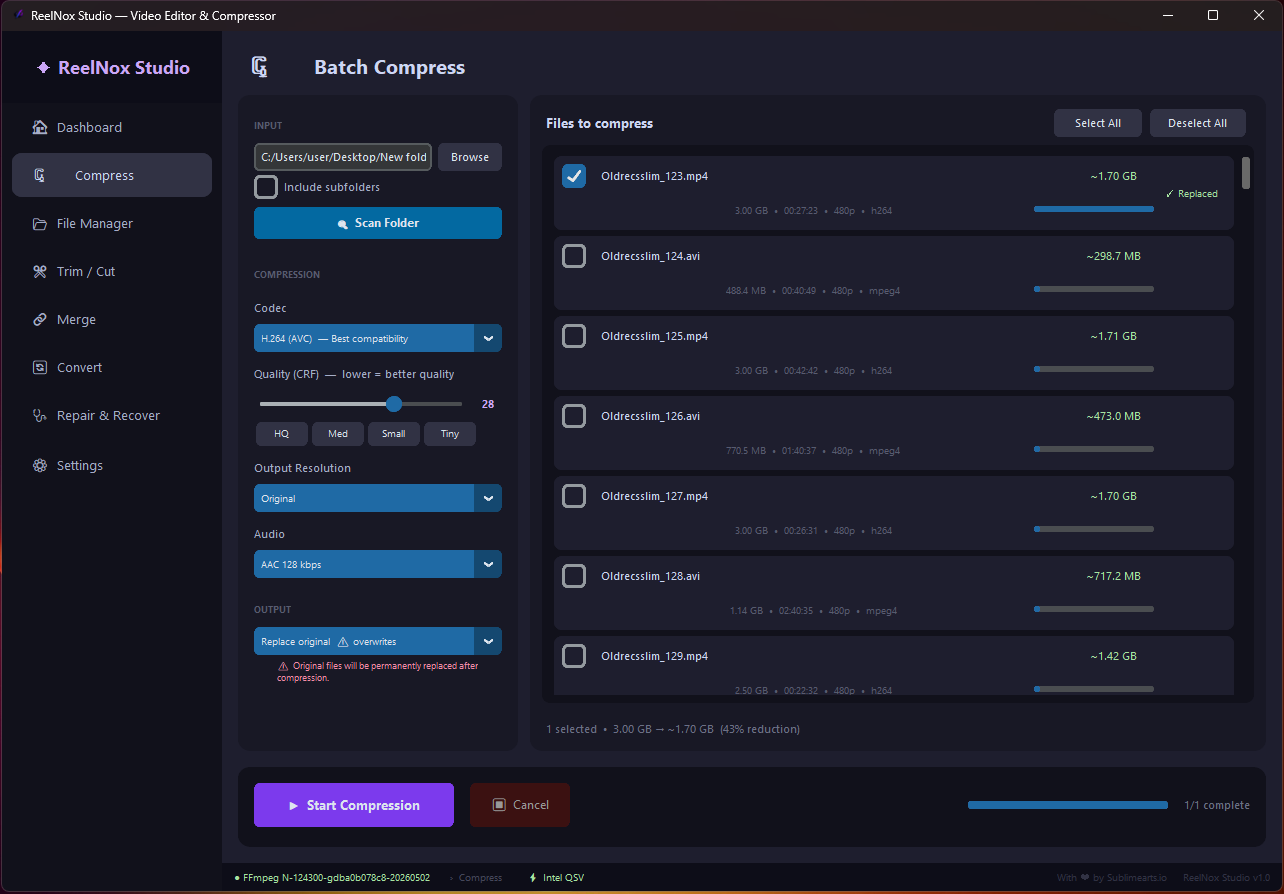Click the ReelNox Studio star logo
1284x894 pixels.
point(43,68)
